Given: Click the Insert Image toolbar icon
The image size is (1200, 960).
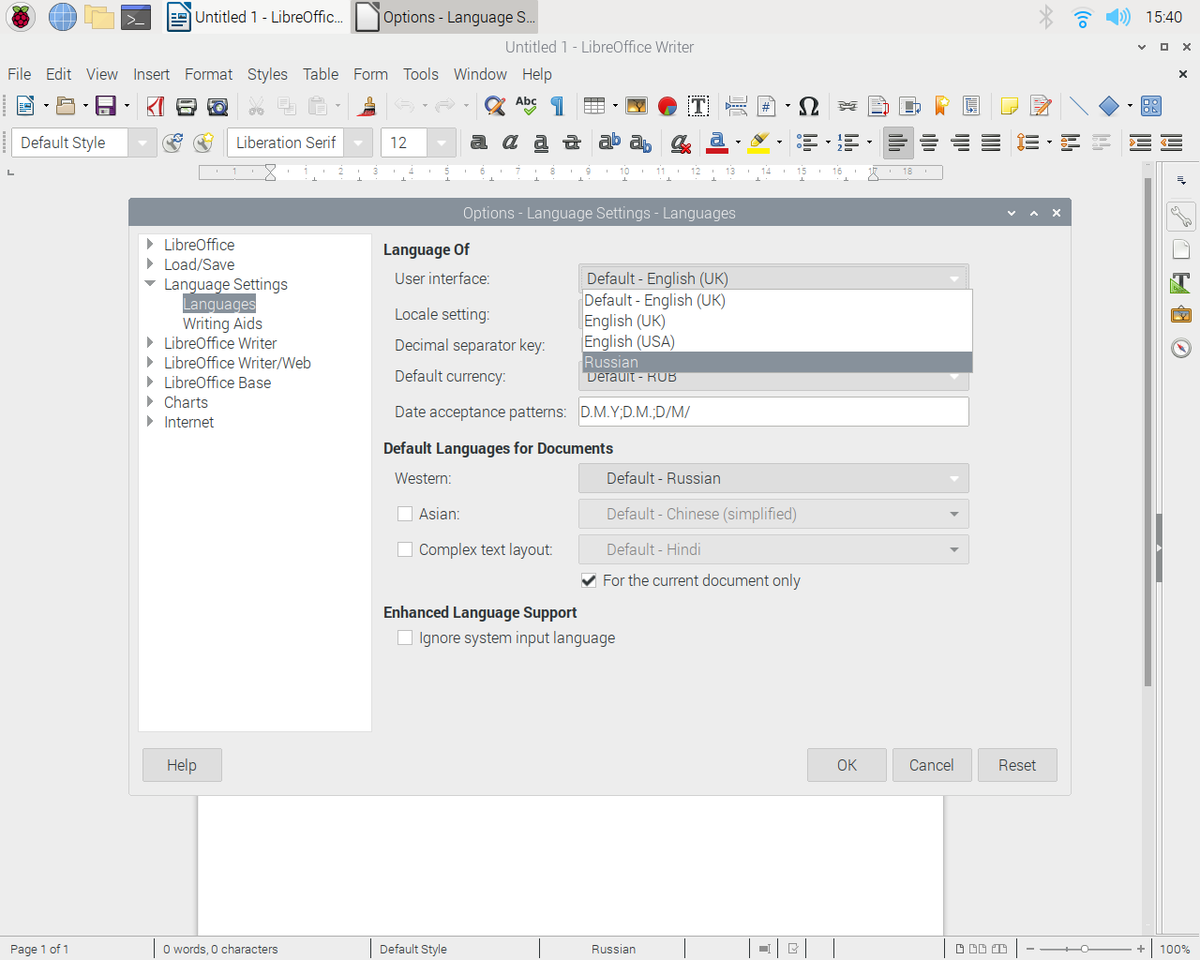Looking at the screenshot, I should 636,106.
